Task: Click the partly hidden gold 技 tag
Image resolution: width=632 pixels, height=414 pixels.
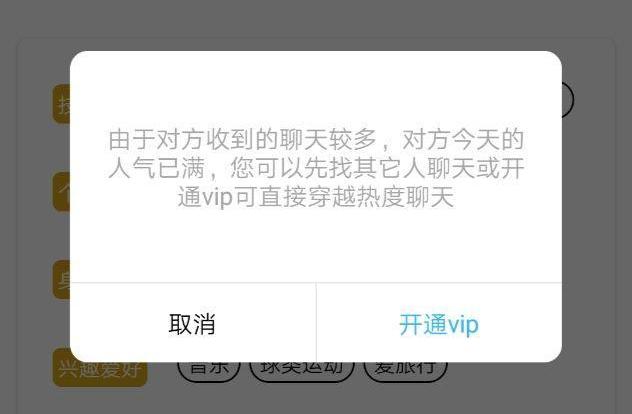Action: 61,104
